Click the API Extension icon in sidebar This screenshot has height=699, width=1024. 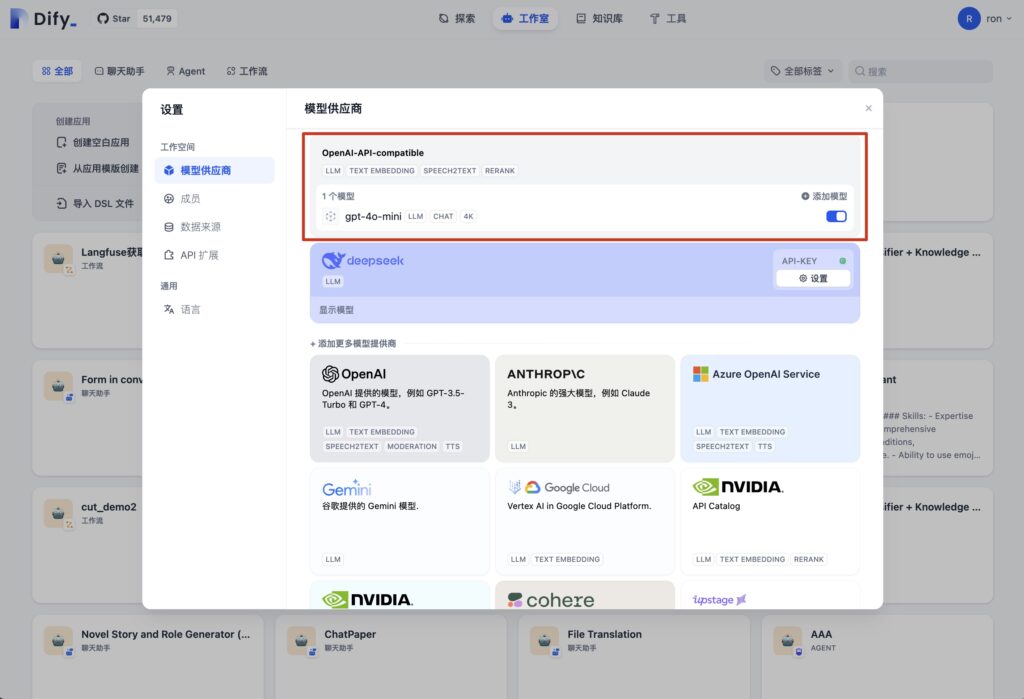pos(169,255)
